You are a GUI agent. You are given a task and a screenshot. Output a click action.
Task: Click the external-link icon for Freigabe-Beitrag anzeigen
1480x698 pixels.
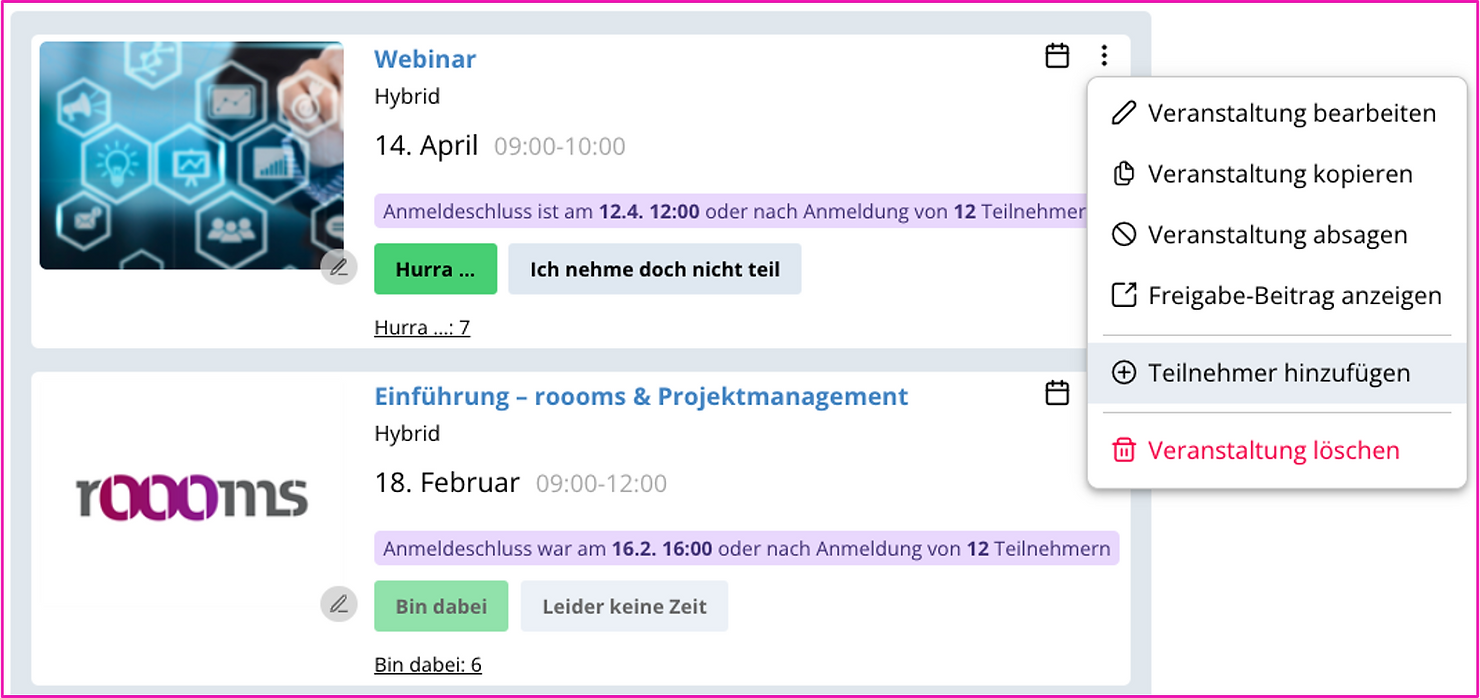[1124, 296]
